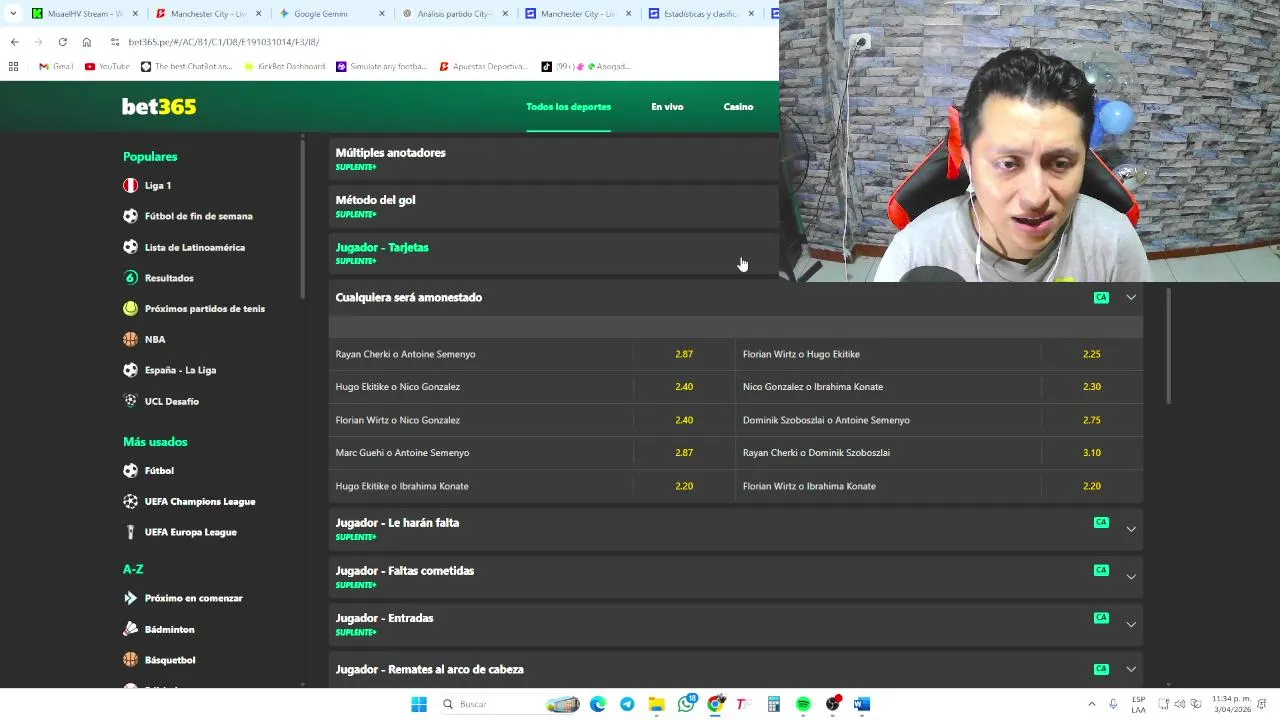Viewport: 1280px width, 720px height.
Task: Open Spotify from the taskbar
Action: [803, 704]
